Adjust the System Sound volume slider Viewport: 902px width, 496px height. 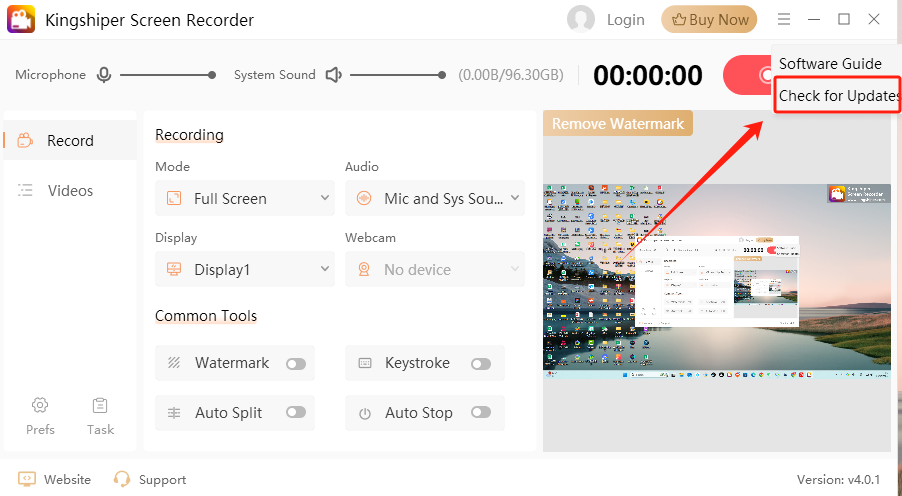click(x=398, y=75)
